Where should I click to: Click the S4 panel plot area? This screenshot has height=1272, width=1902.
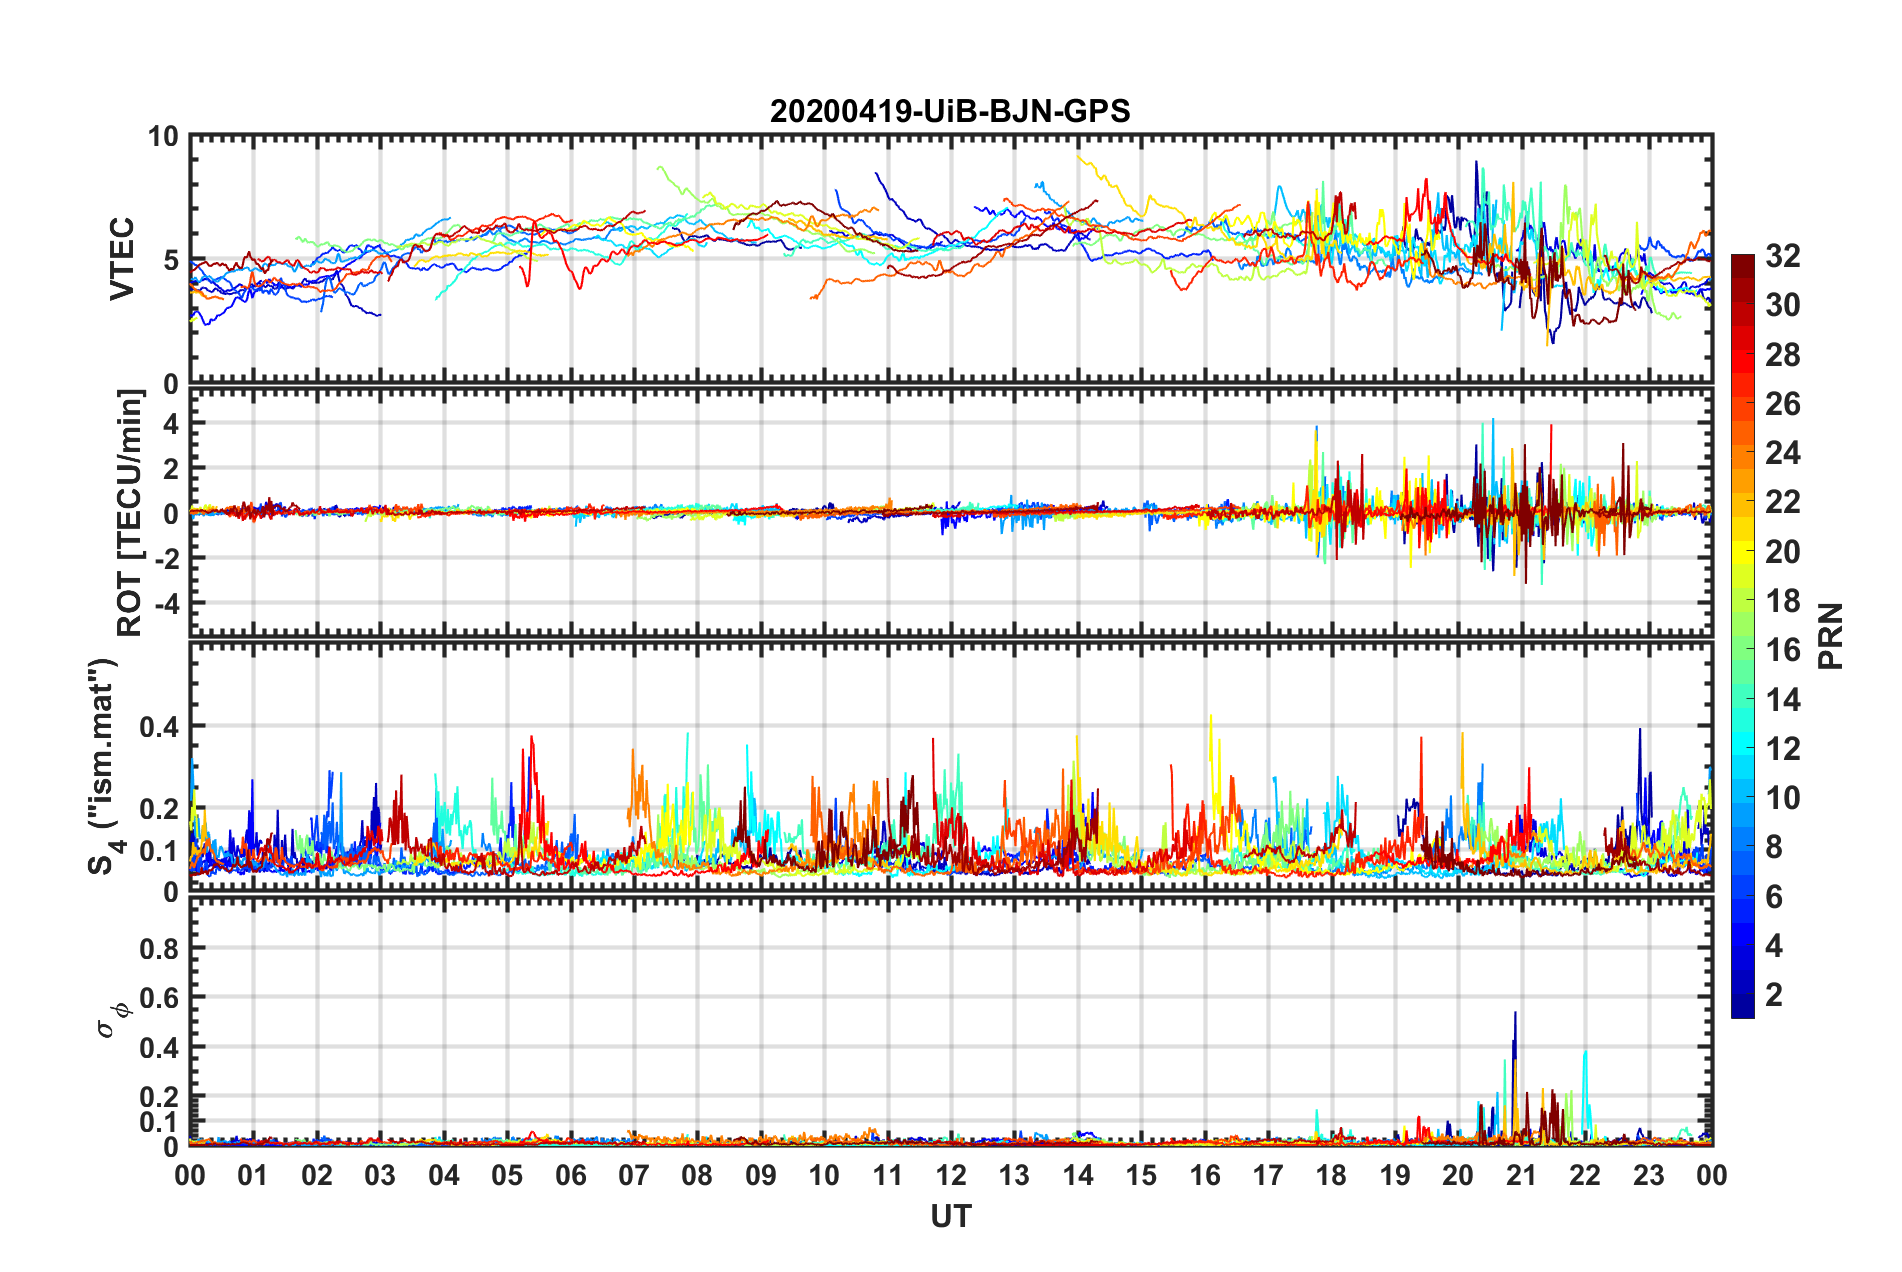pyautogui.click(x=951, y=767)
